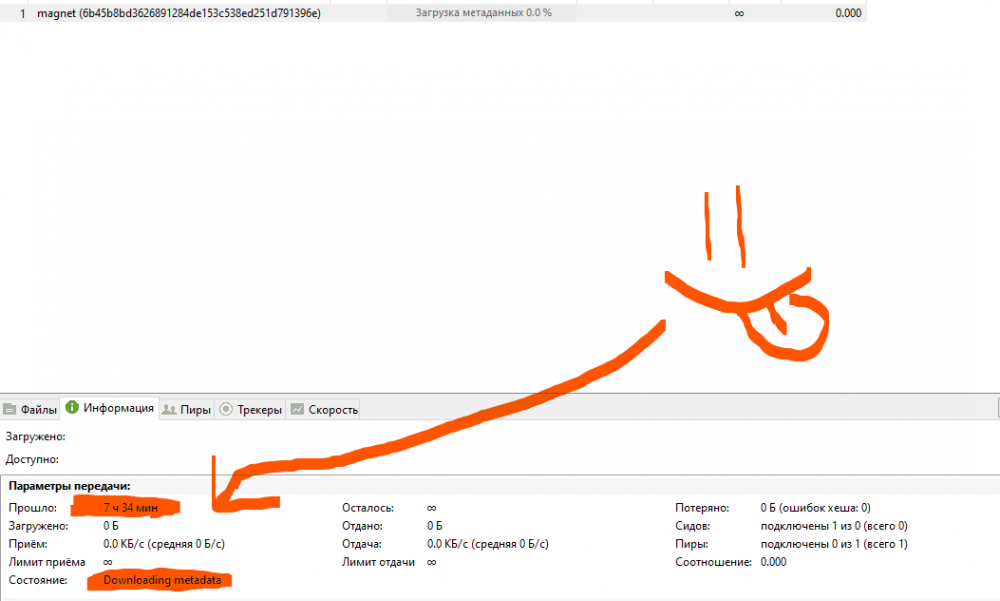
Task: Click the Загружено: 0 Б value in parameters
Action: [x=111, y=526]
